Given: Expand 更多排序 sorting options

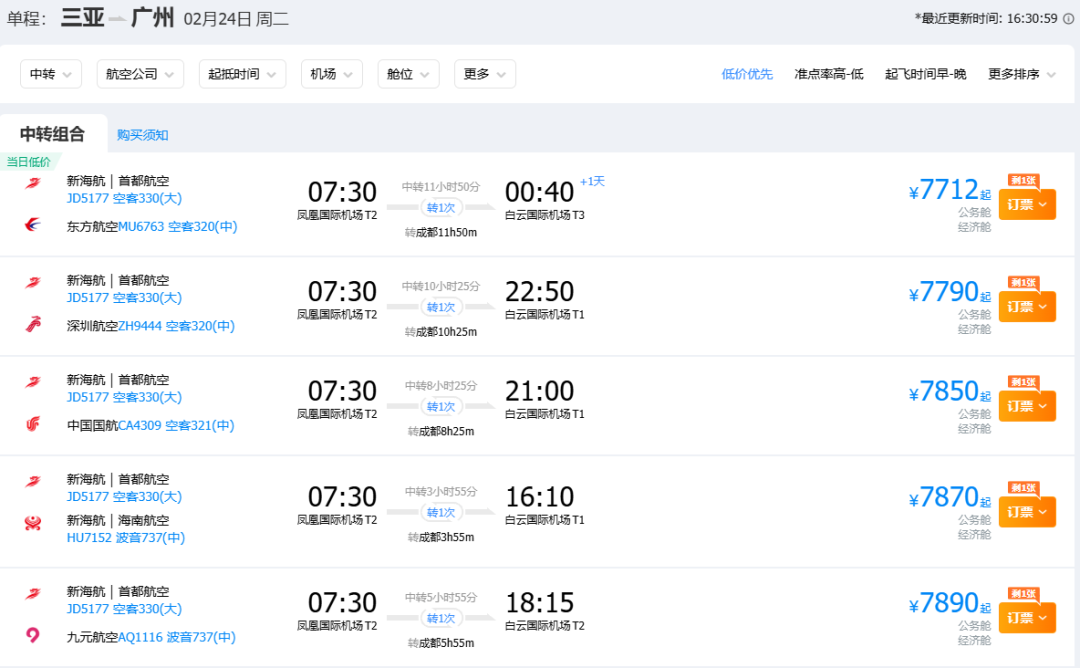Looking at the screenshot, I should (x=1021, y=74).
